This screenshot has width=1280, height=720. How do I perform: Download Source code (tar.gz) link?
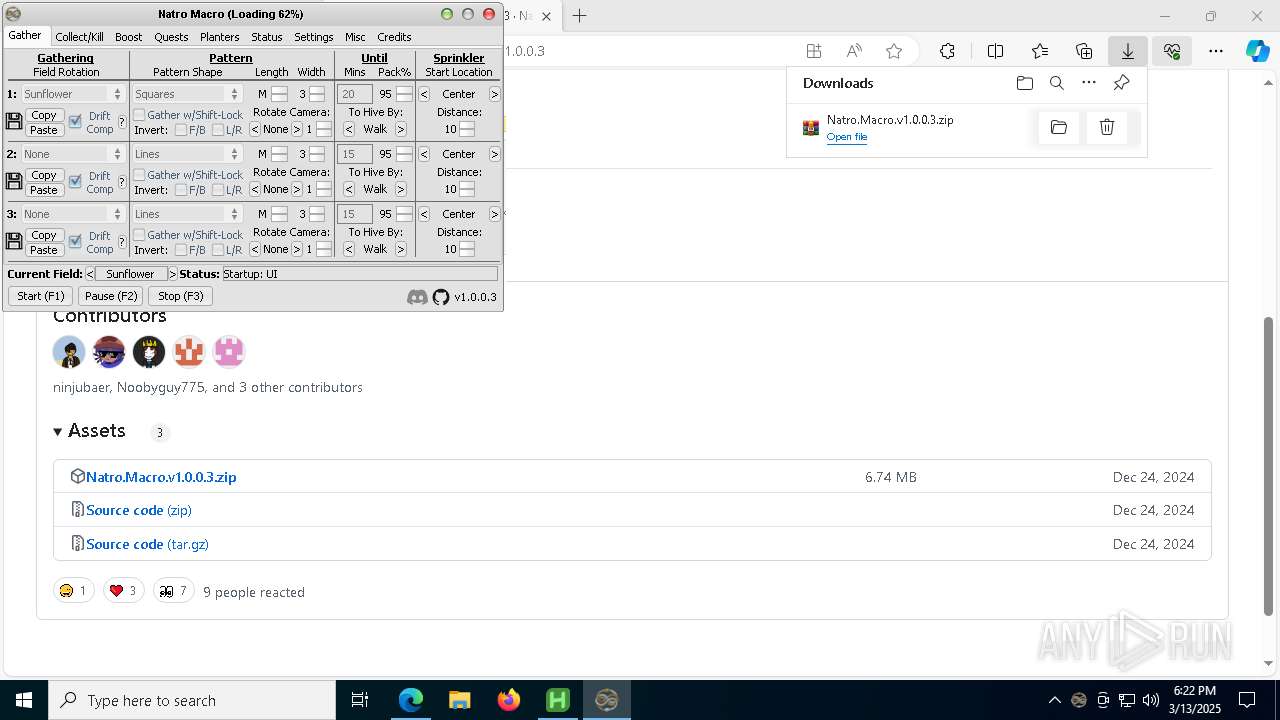tap(147, 544)
